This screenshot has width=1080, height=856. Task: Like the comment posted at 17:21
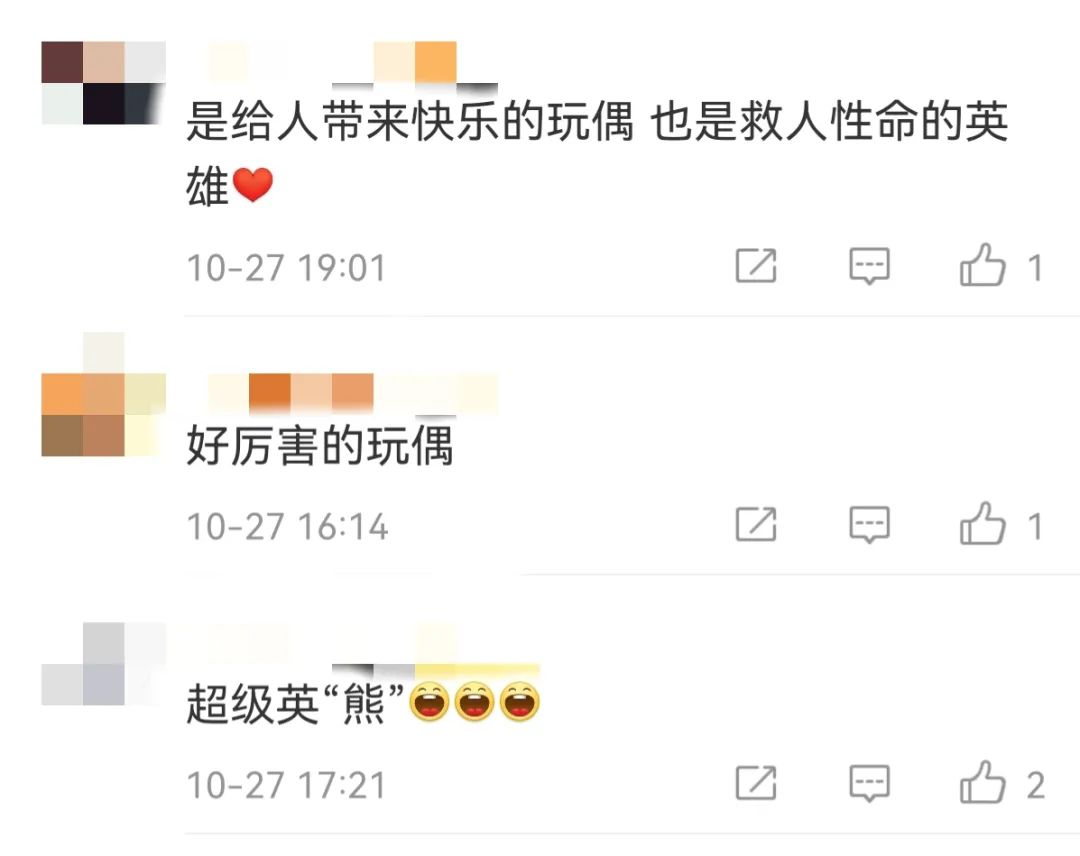click(982, 782)
